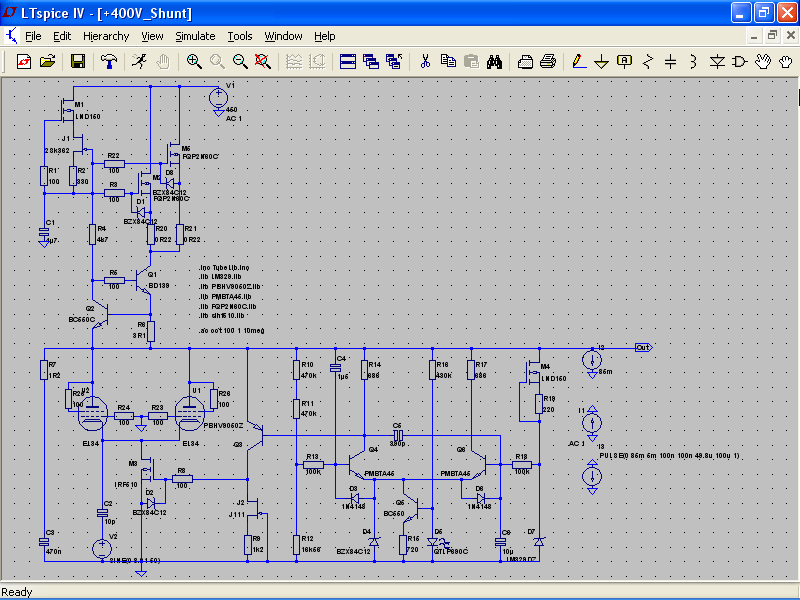Click the pick visible traces icon
Image resolution: width=800 pixels, height=600 pixels.
coord(317,62)
